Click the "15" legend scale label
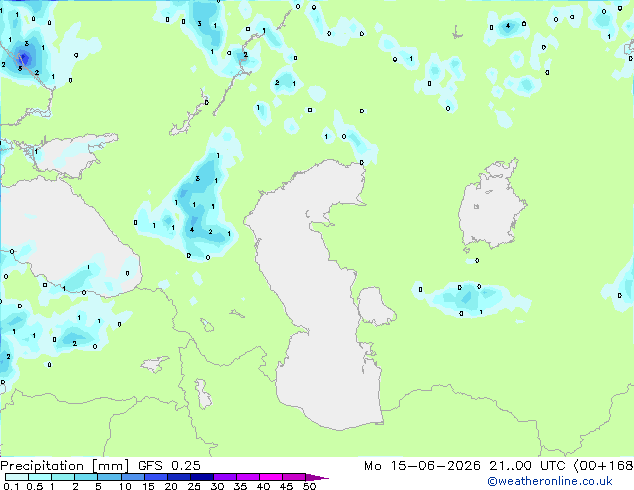Image resolution: width=634 pixels, height=490 pixels. coord(148,486)
